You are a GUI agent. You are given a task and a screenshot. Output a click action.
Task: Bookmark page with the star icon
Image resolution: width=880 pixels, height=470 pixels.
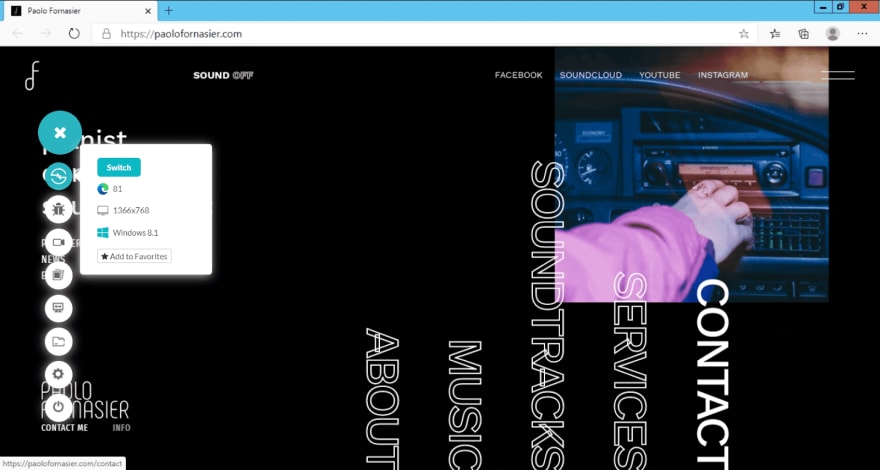coord(744,34)
